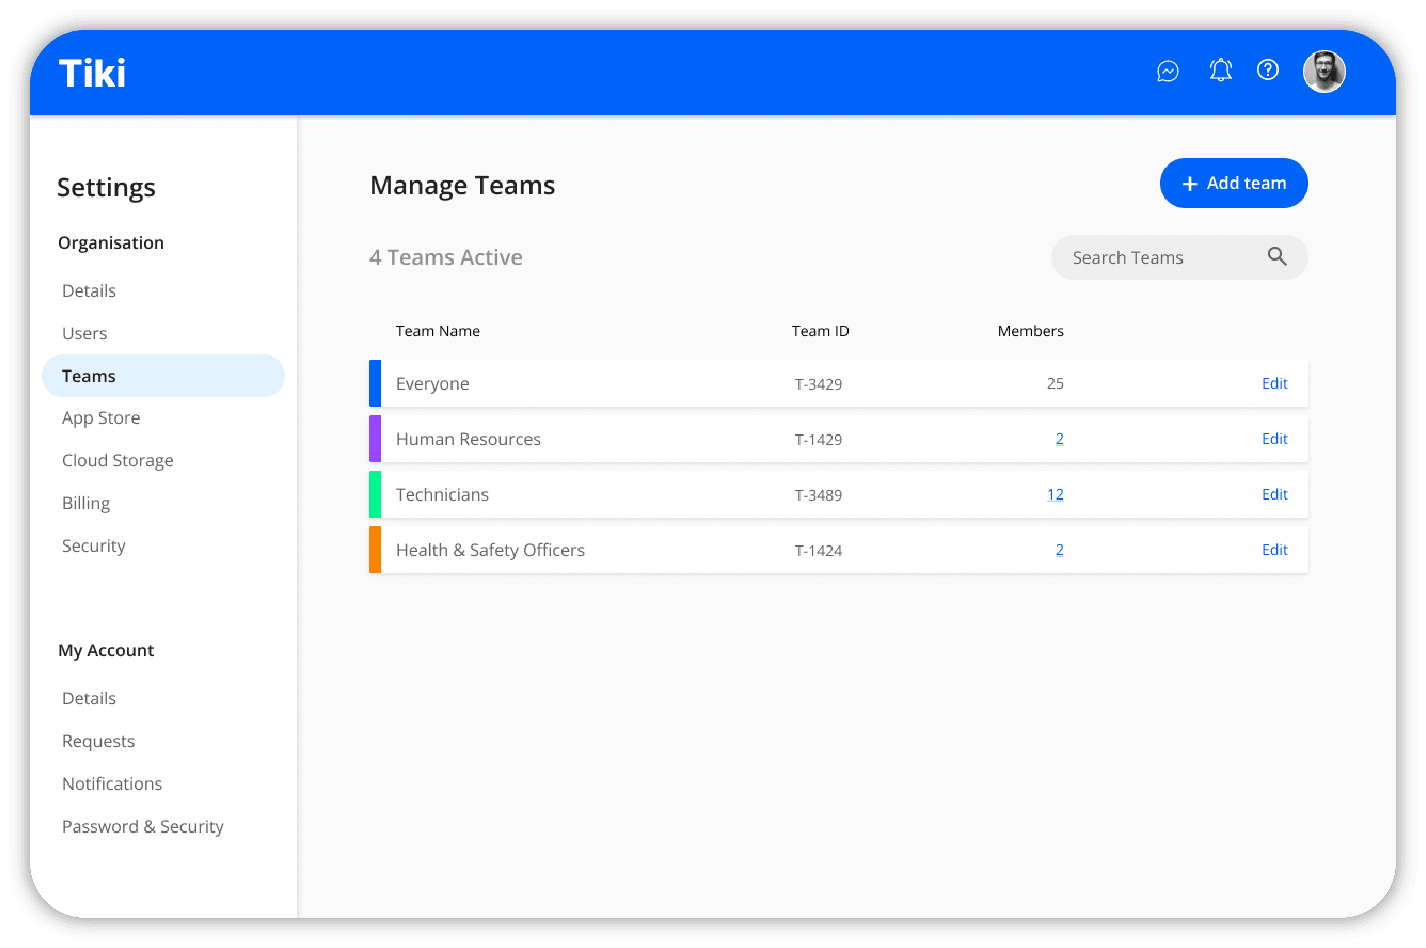The image size is (1426, 948).
Task: Click the Settings sidebar title
Action: point(106,188)
